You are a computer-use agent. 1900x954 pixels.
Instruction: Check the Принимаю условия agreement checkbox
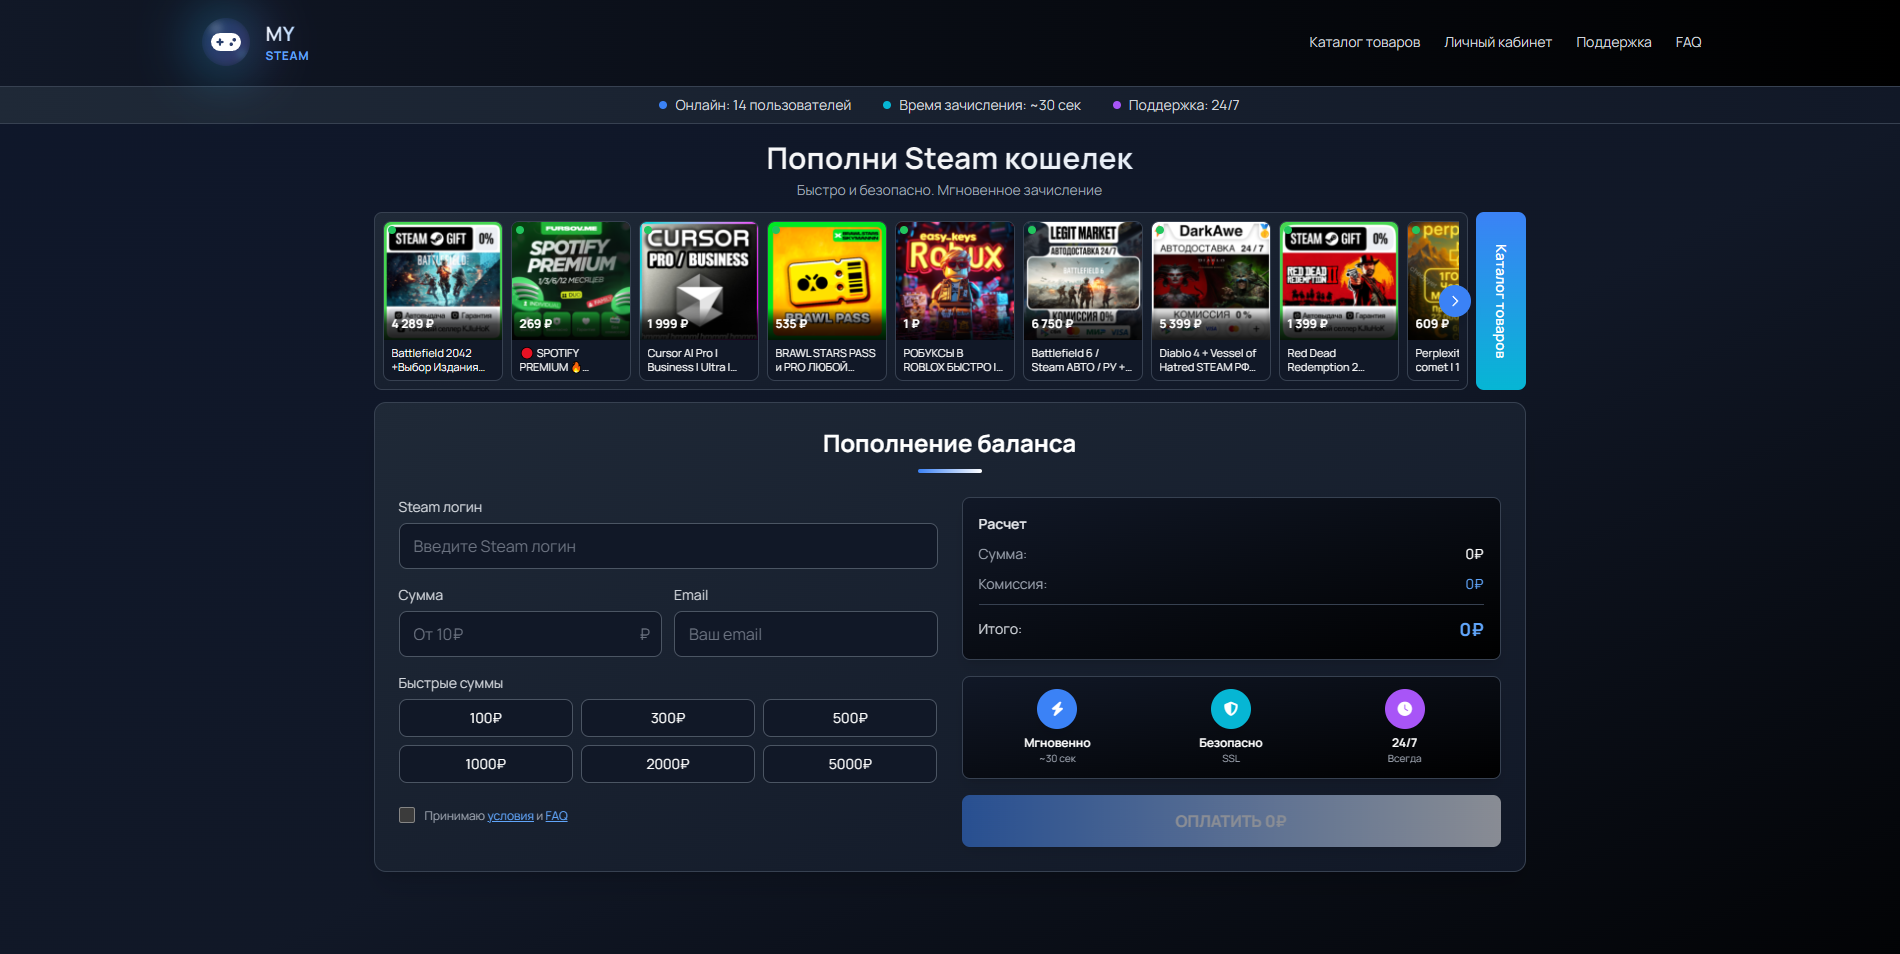coord(407,815)
